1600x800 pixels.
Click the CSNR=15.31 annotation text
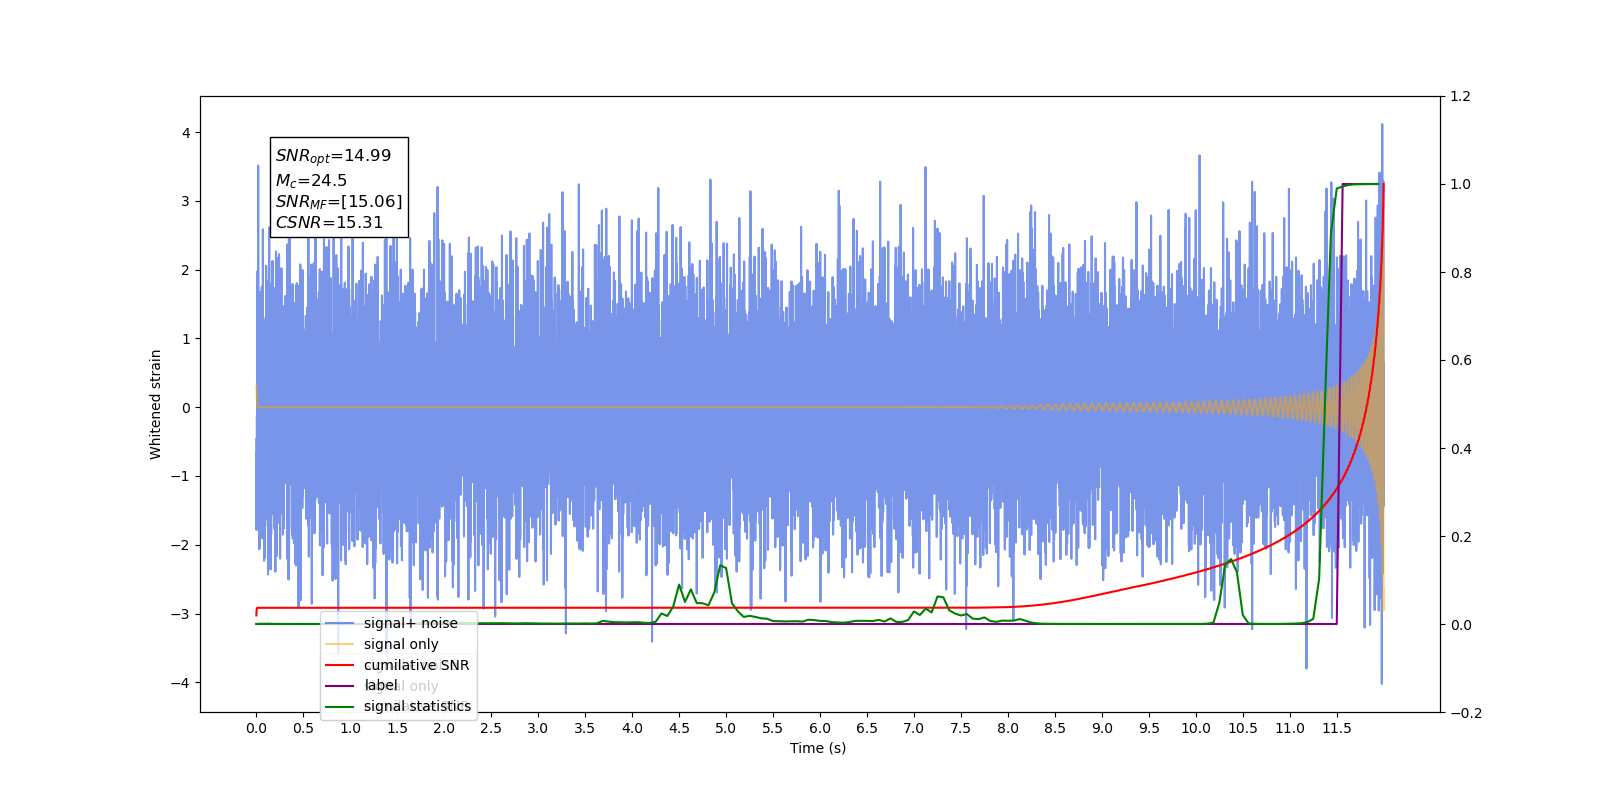[x=329, y=223]
